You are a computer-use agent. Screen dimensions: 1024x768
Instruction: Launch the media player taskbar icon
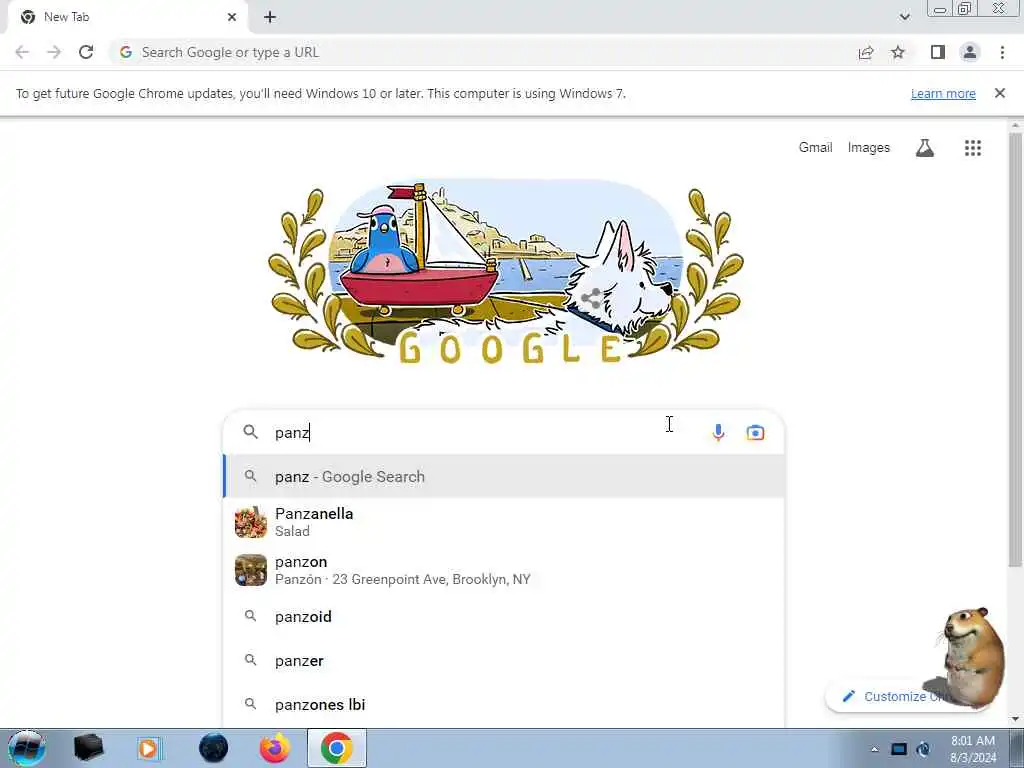point(150,748)
